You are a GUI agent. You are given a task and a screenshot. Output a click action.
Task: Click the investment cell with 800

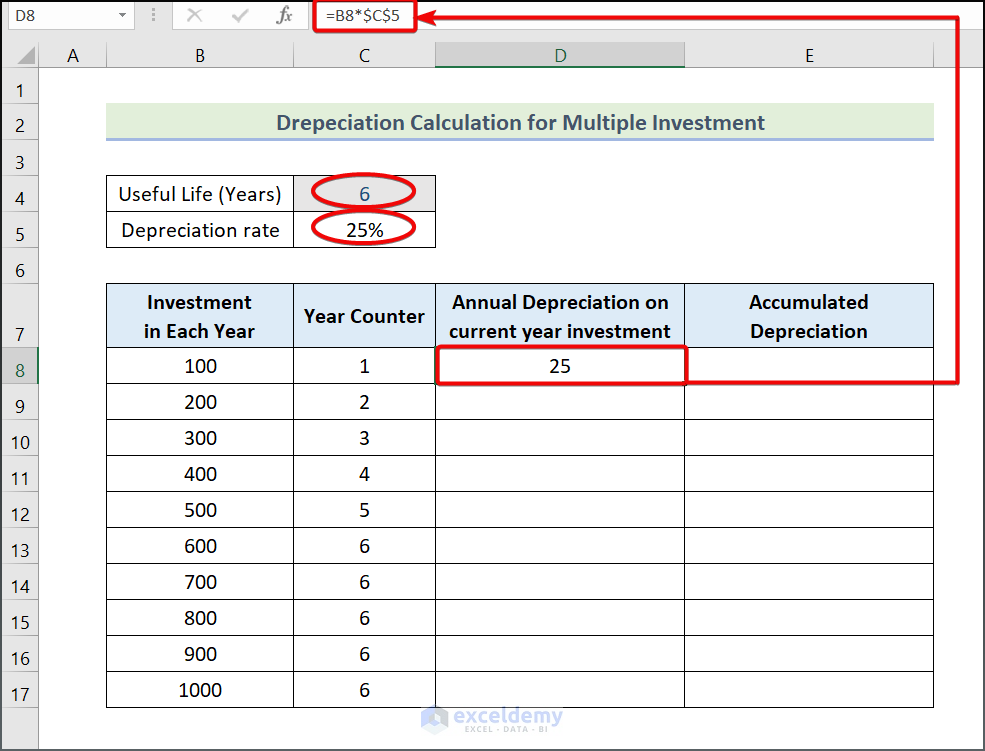pos(200,618)
